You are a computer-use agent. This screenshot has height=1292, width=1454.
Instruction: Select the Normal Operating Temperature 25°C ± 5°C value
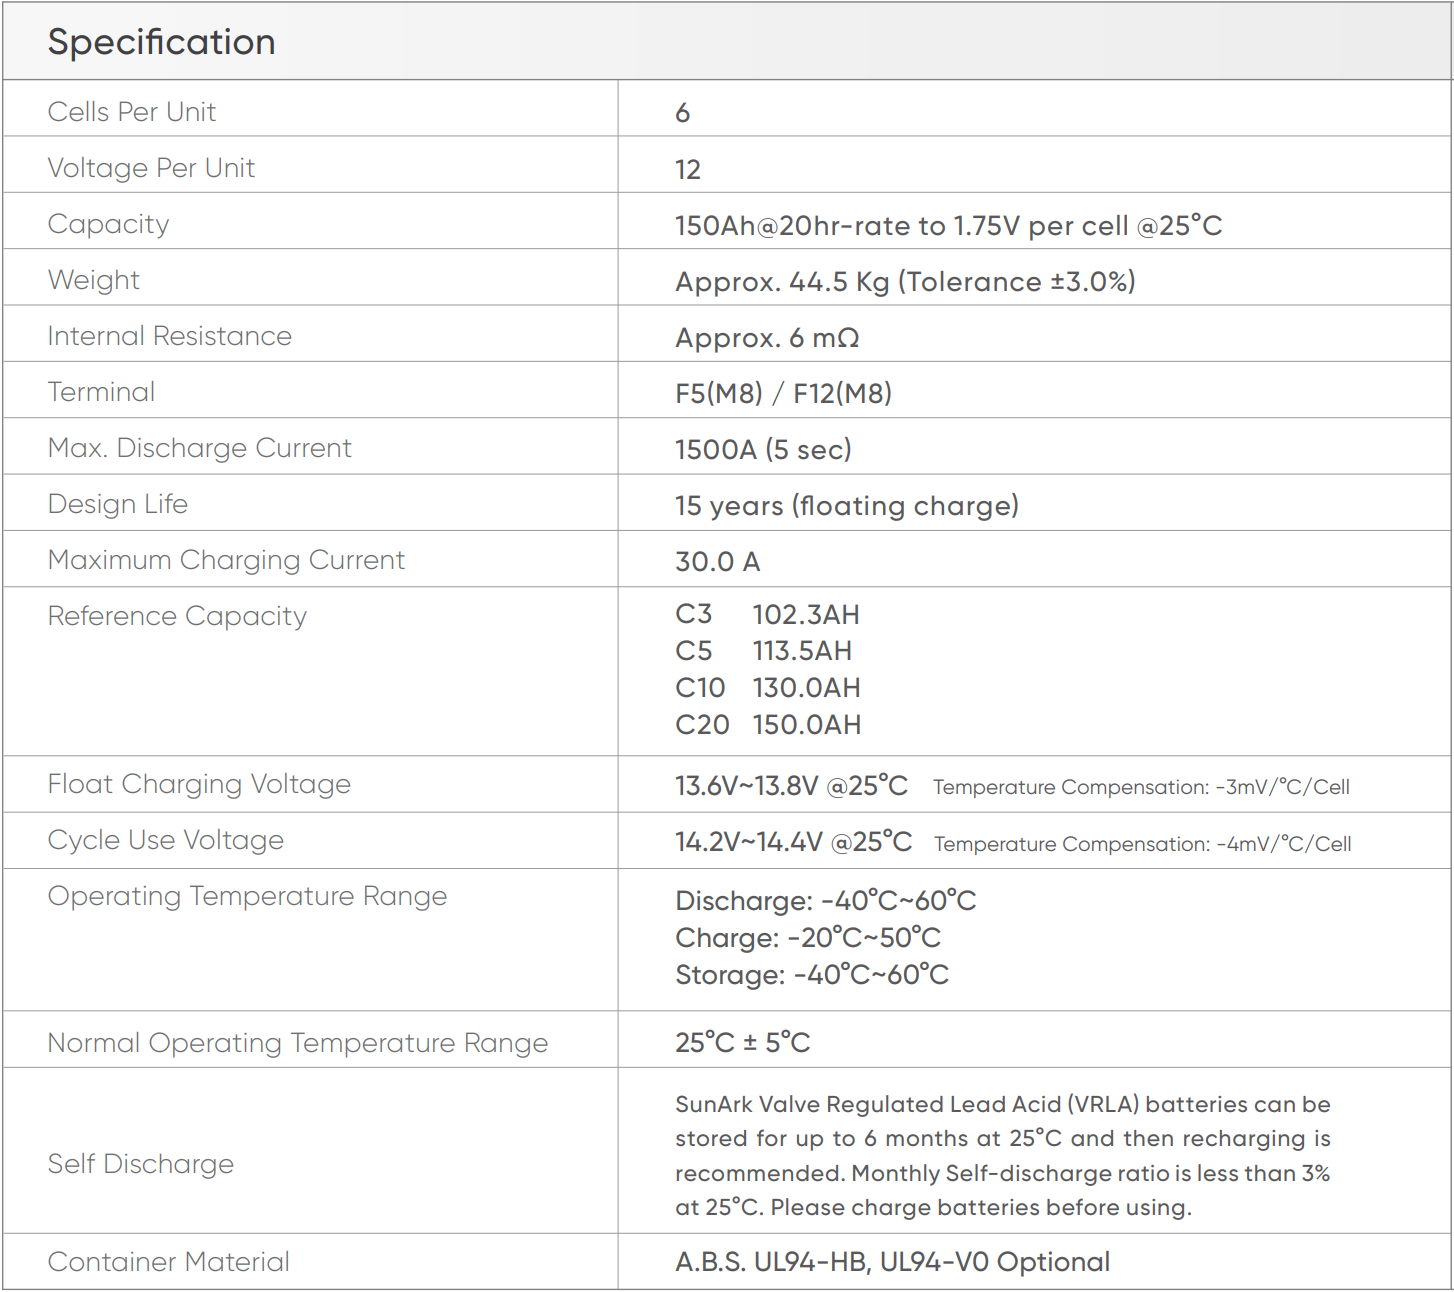tap(742, 1043)
